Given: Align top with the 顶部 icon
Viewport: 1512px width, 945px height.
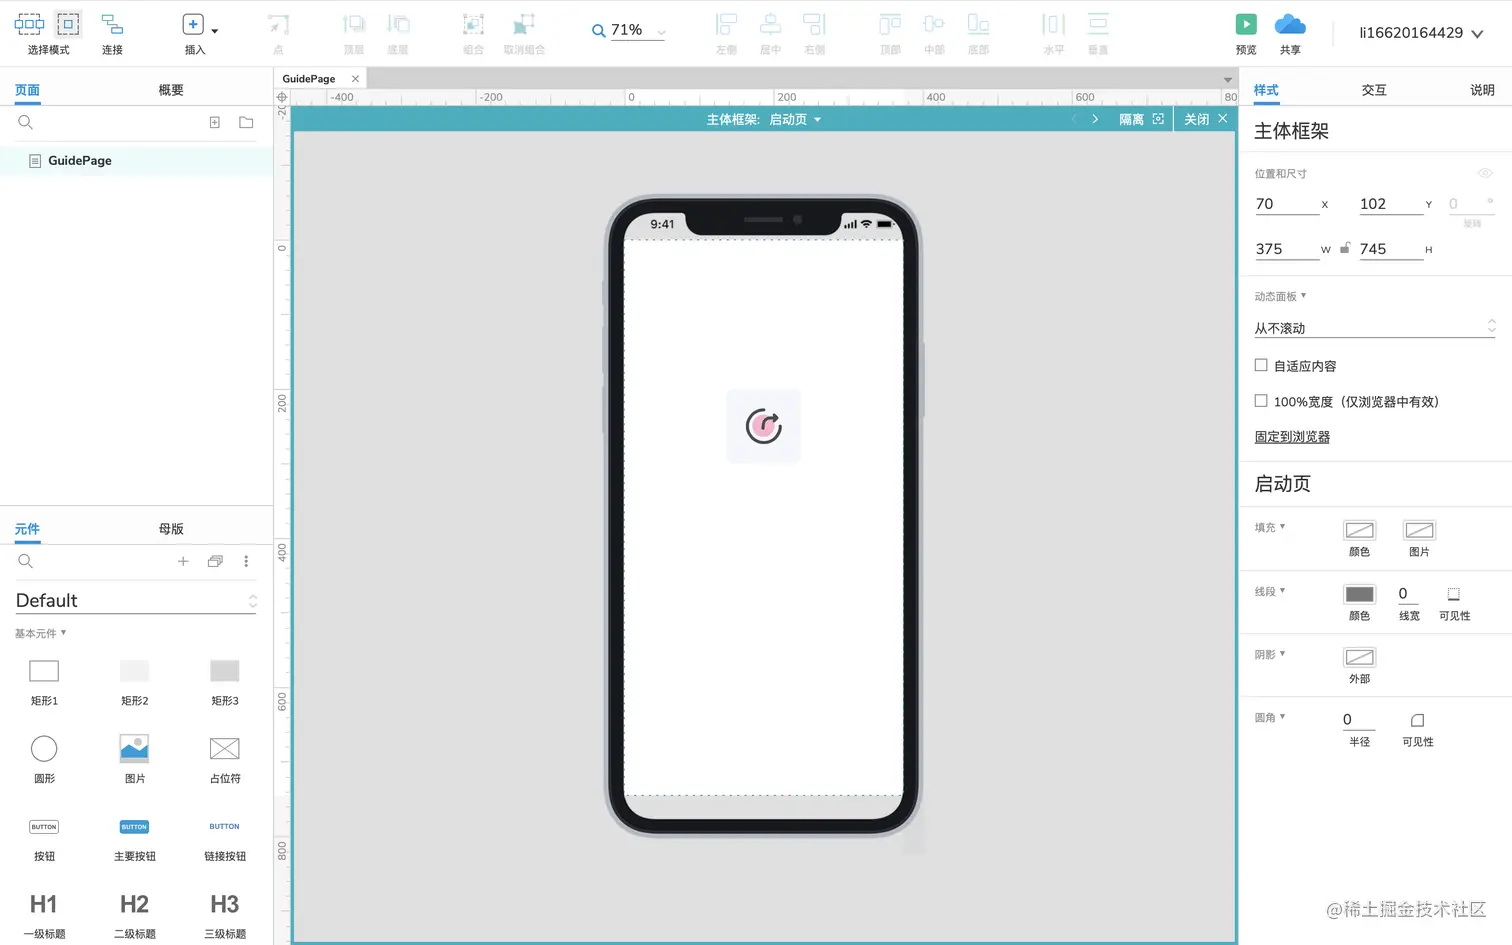Looking at the screenshot, I should (x=890, y=24).
